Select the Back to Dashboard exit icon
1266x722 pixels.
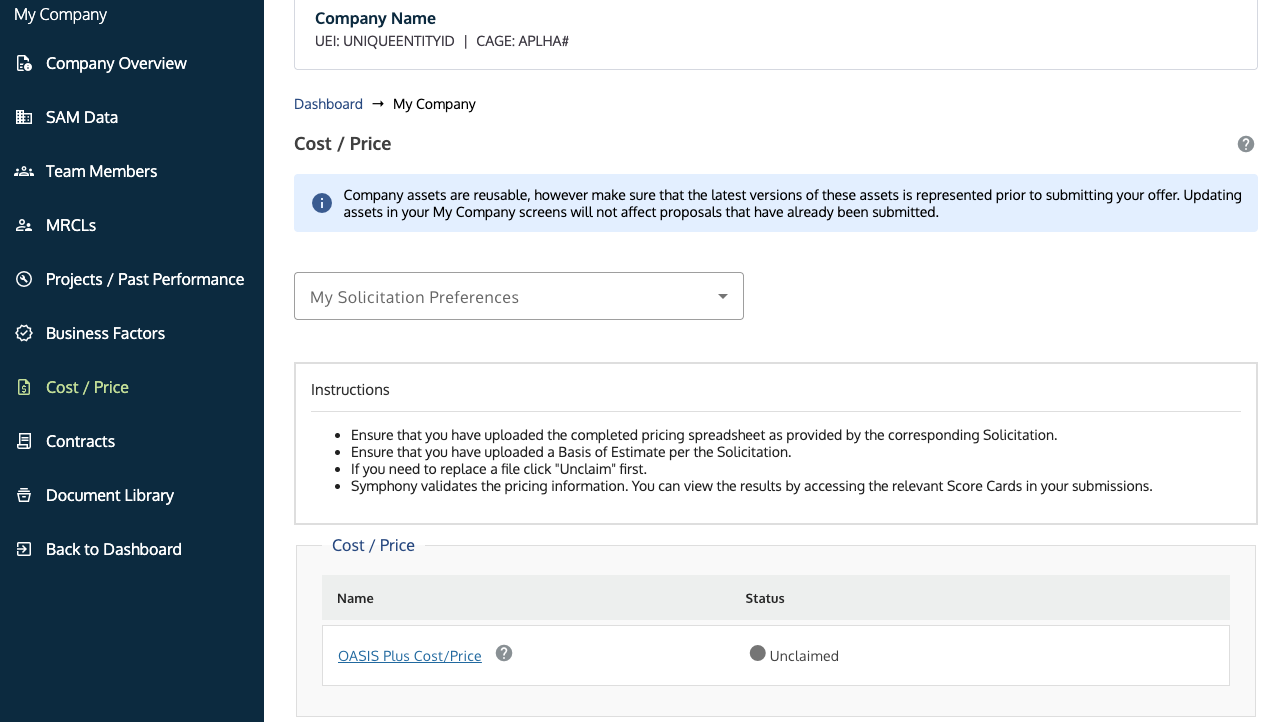23,549
